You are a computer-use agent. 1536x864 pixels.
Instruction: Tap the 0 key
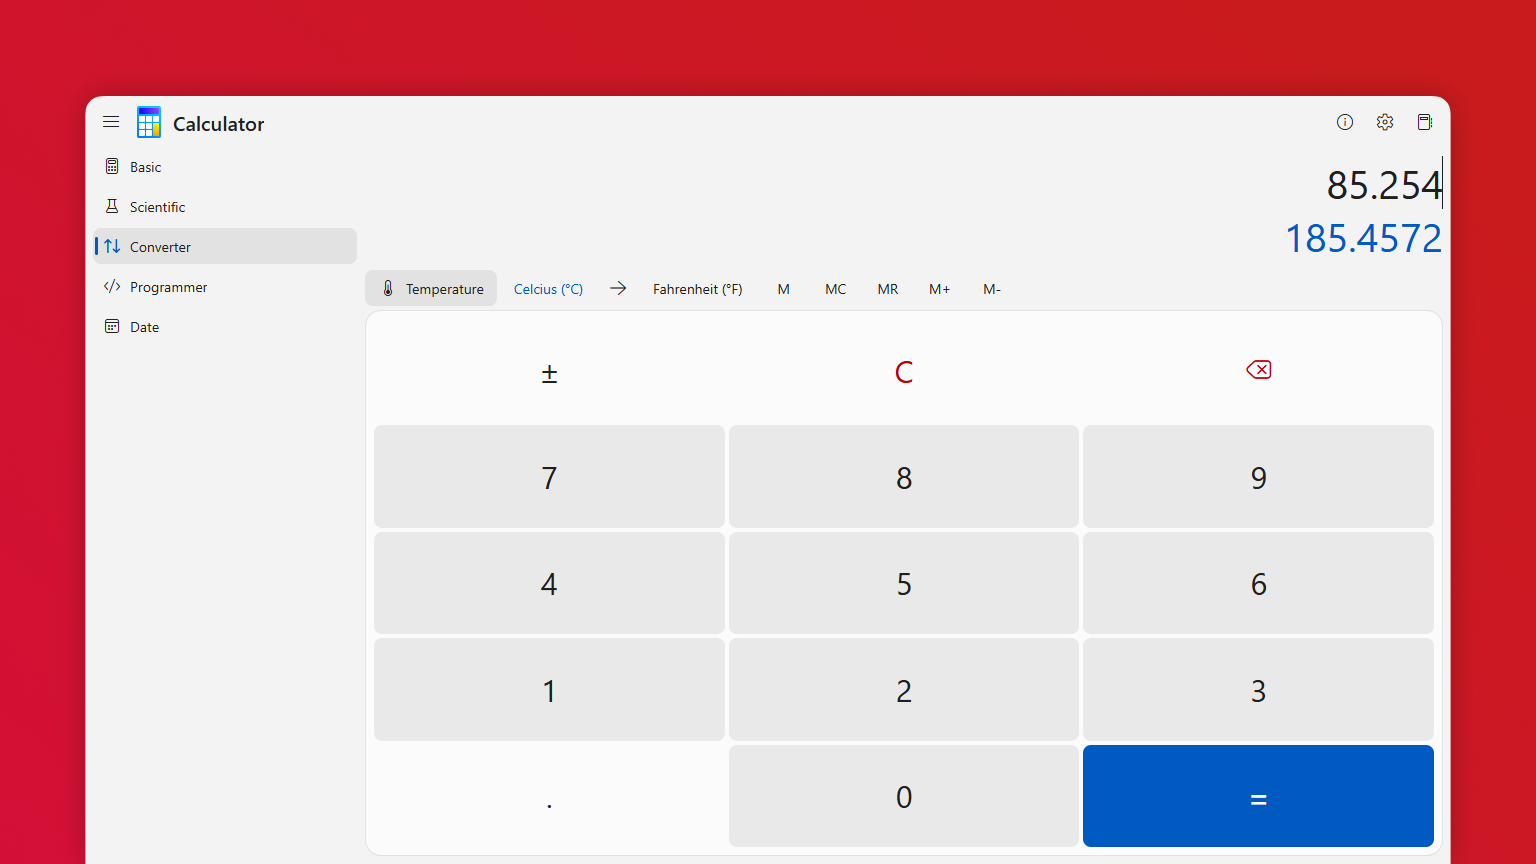click(x=904, y=796)
